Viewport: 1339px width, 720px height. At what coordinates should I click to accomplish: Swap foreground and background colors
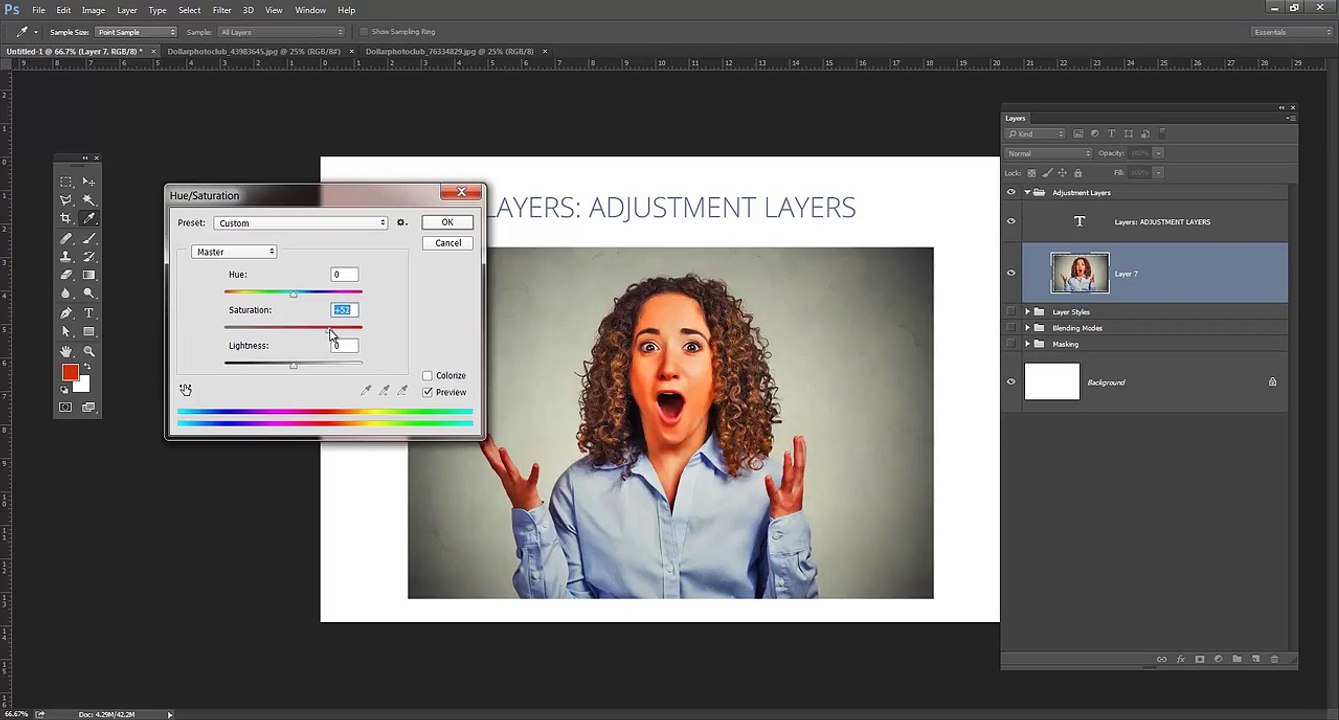tap(87, 367)
